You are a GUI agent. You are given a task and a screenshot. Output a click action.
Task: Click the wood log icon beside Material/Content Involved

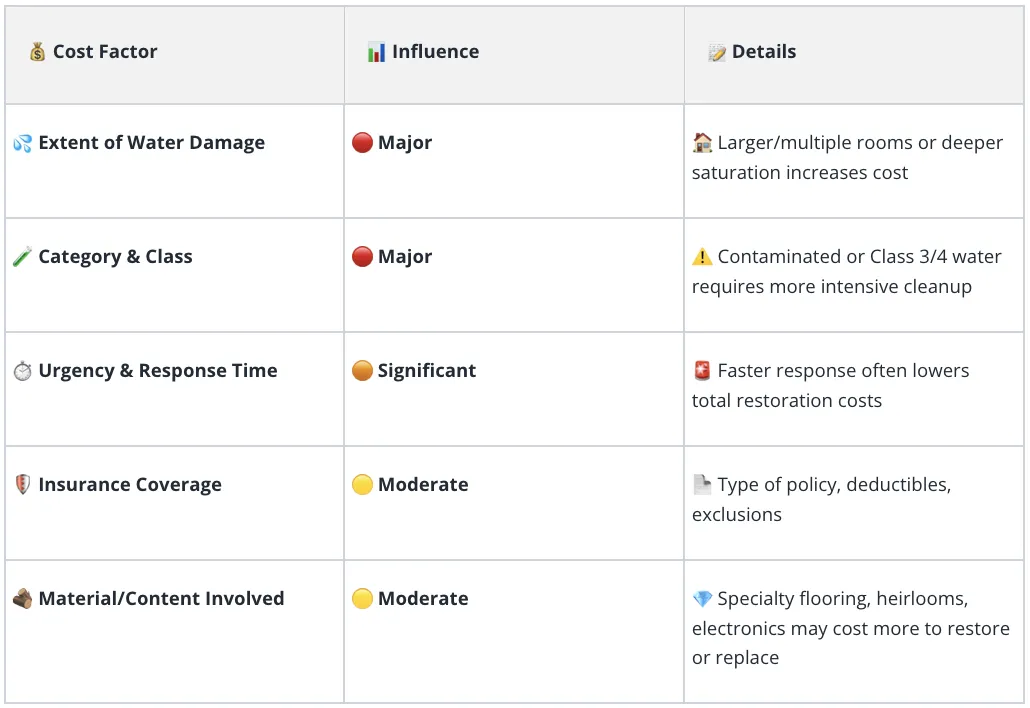click(22, 599)
